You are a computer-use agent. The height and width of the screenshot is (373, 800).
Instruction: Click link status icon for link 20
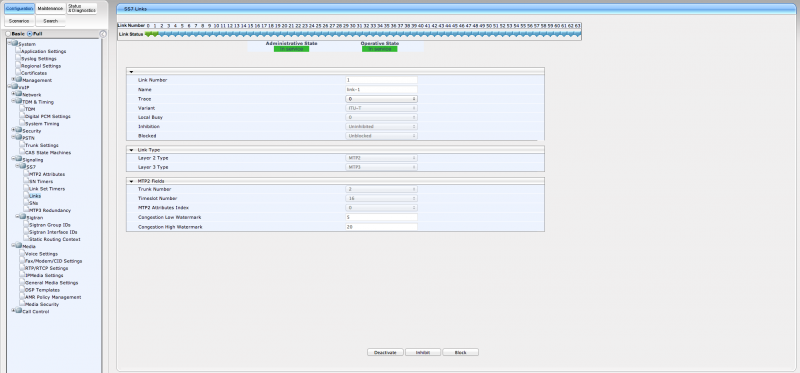point(284,34)
